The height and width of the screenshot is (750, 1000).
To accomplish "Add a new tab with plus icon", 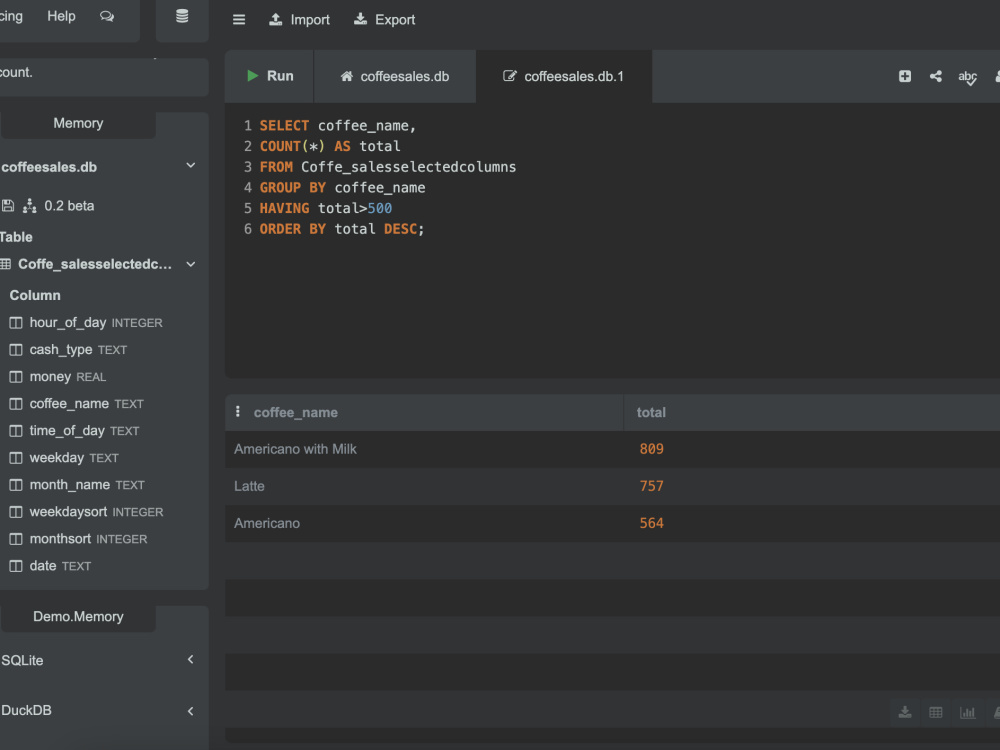I will click(x=904, y=77).
